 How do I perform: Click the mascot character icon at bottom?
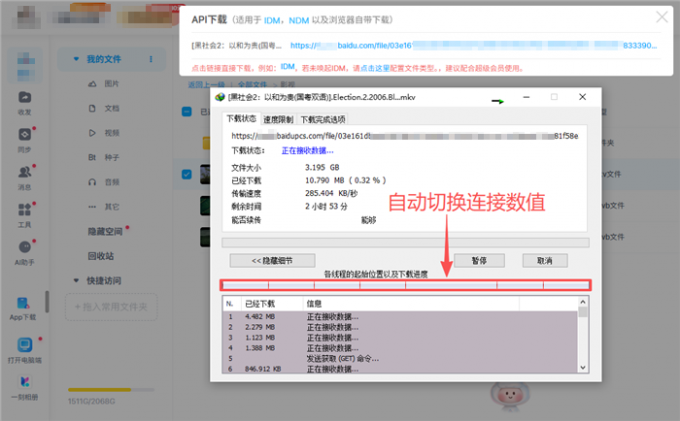(510, 396)
